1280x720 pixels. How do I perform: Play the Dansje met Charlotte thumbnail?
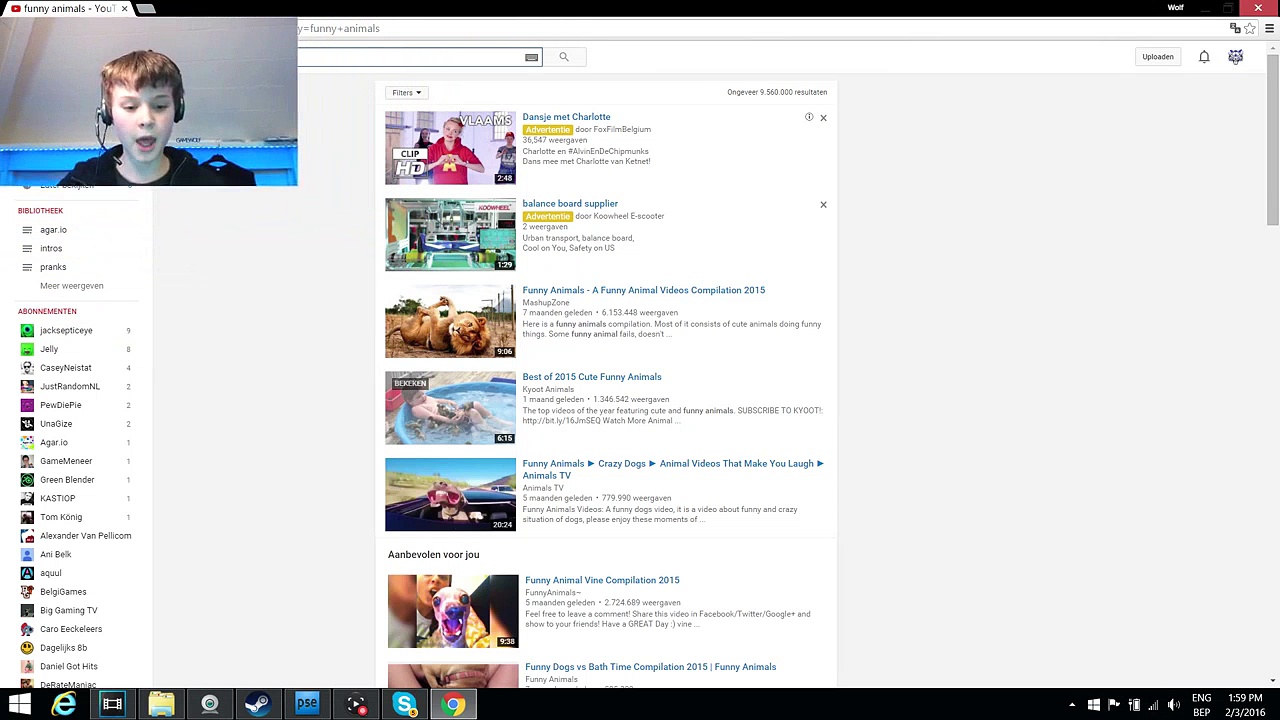coord(451,148)
